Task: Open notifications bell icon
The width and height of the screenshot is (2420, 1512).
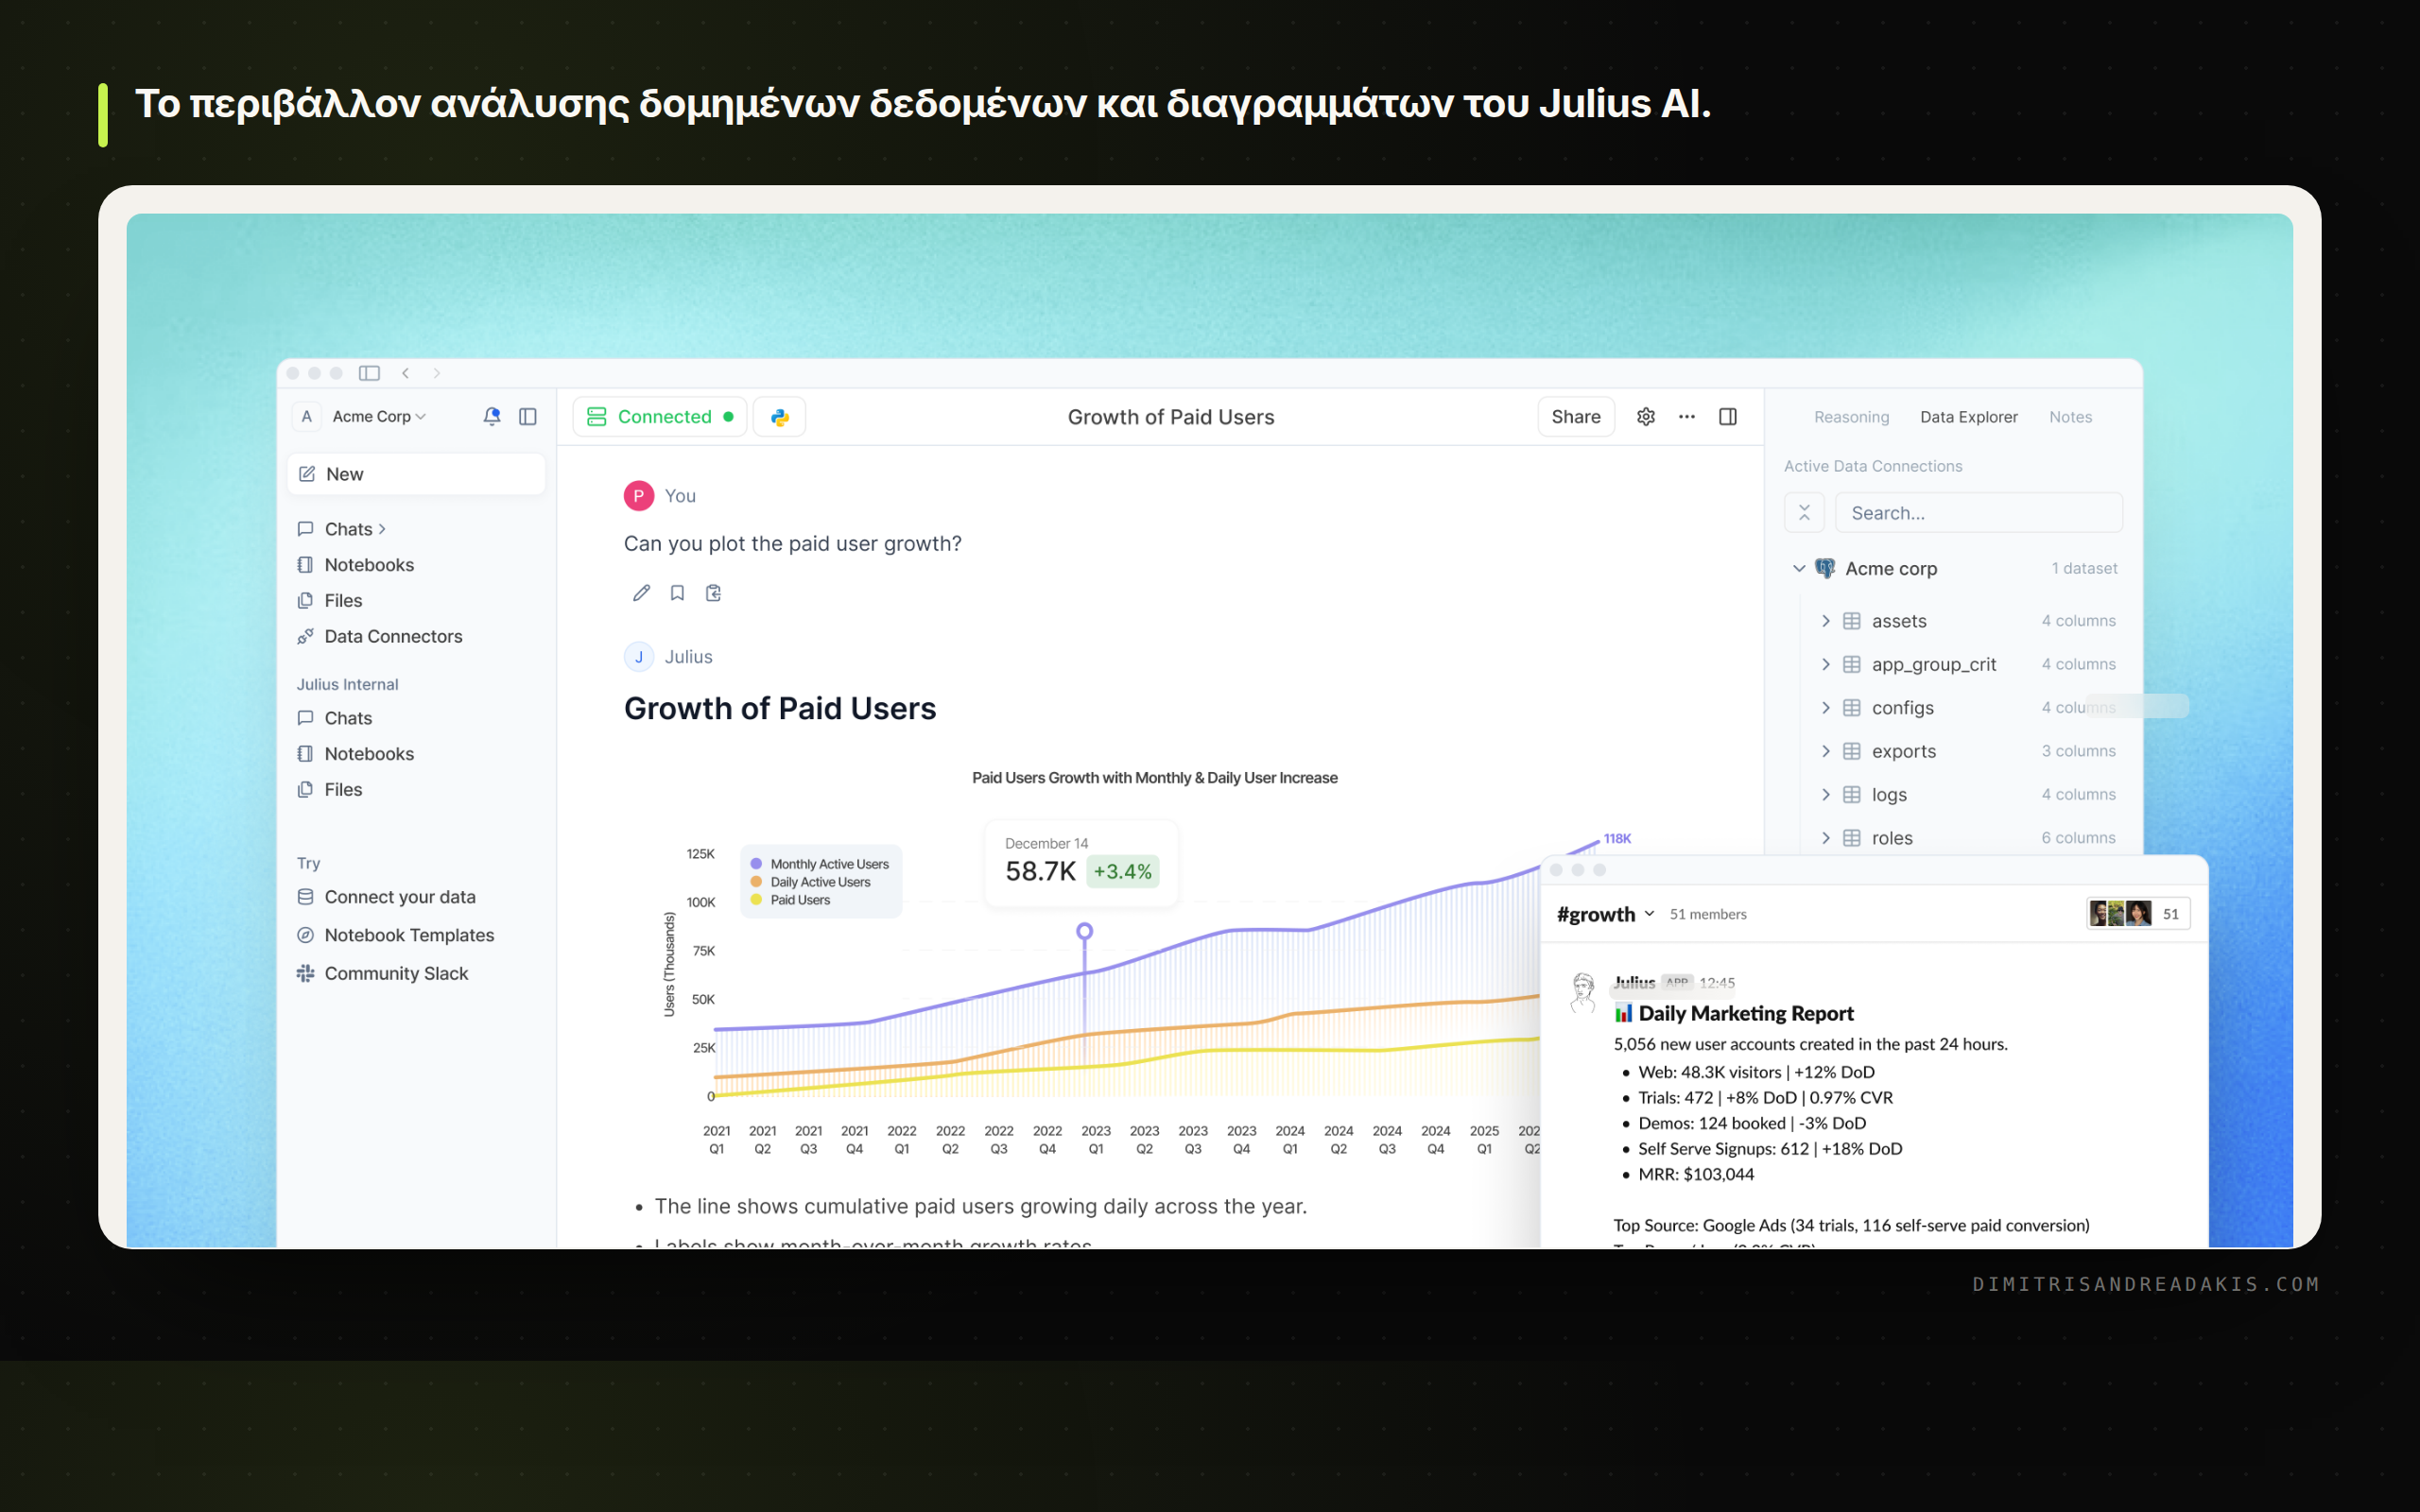Action: [x=491, y=416]
